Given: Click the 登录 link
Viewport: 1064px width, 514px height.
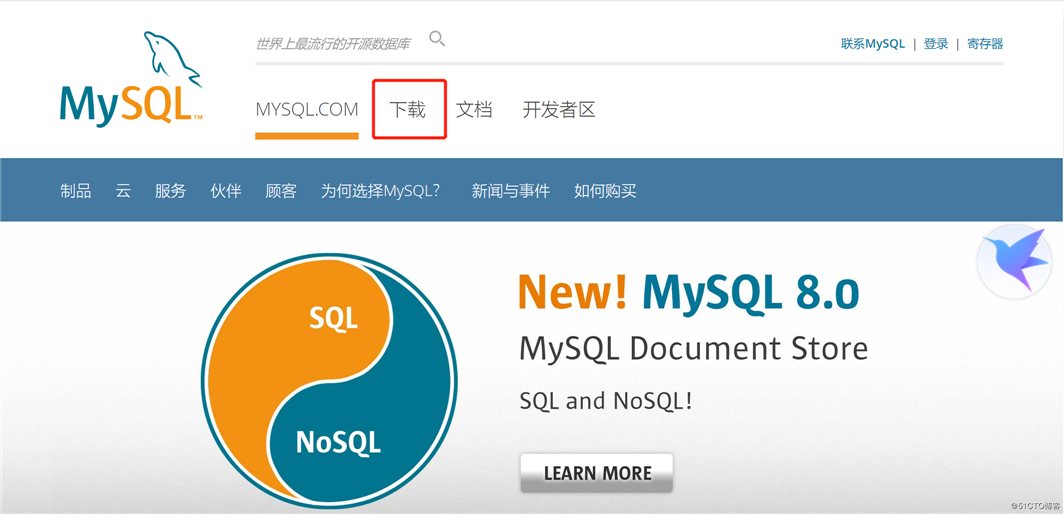Looking at the screenshot, I should click(x=936, y=44).
